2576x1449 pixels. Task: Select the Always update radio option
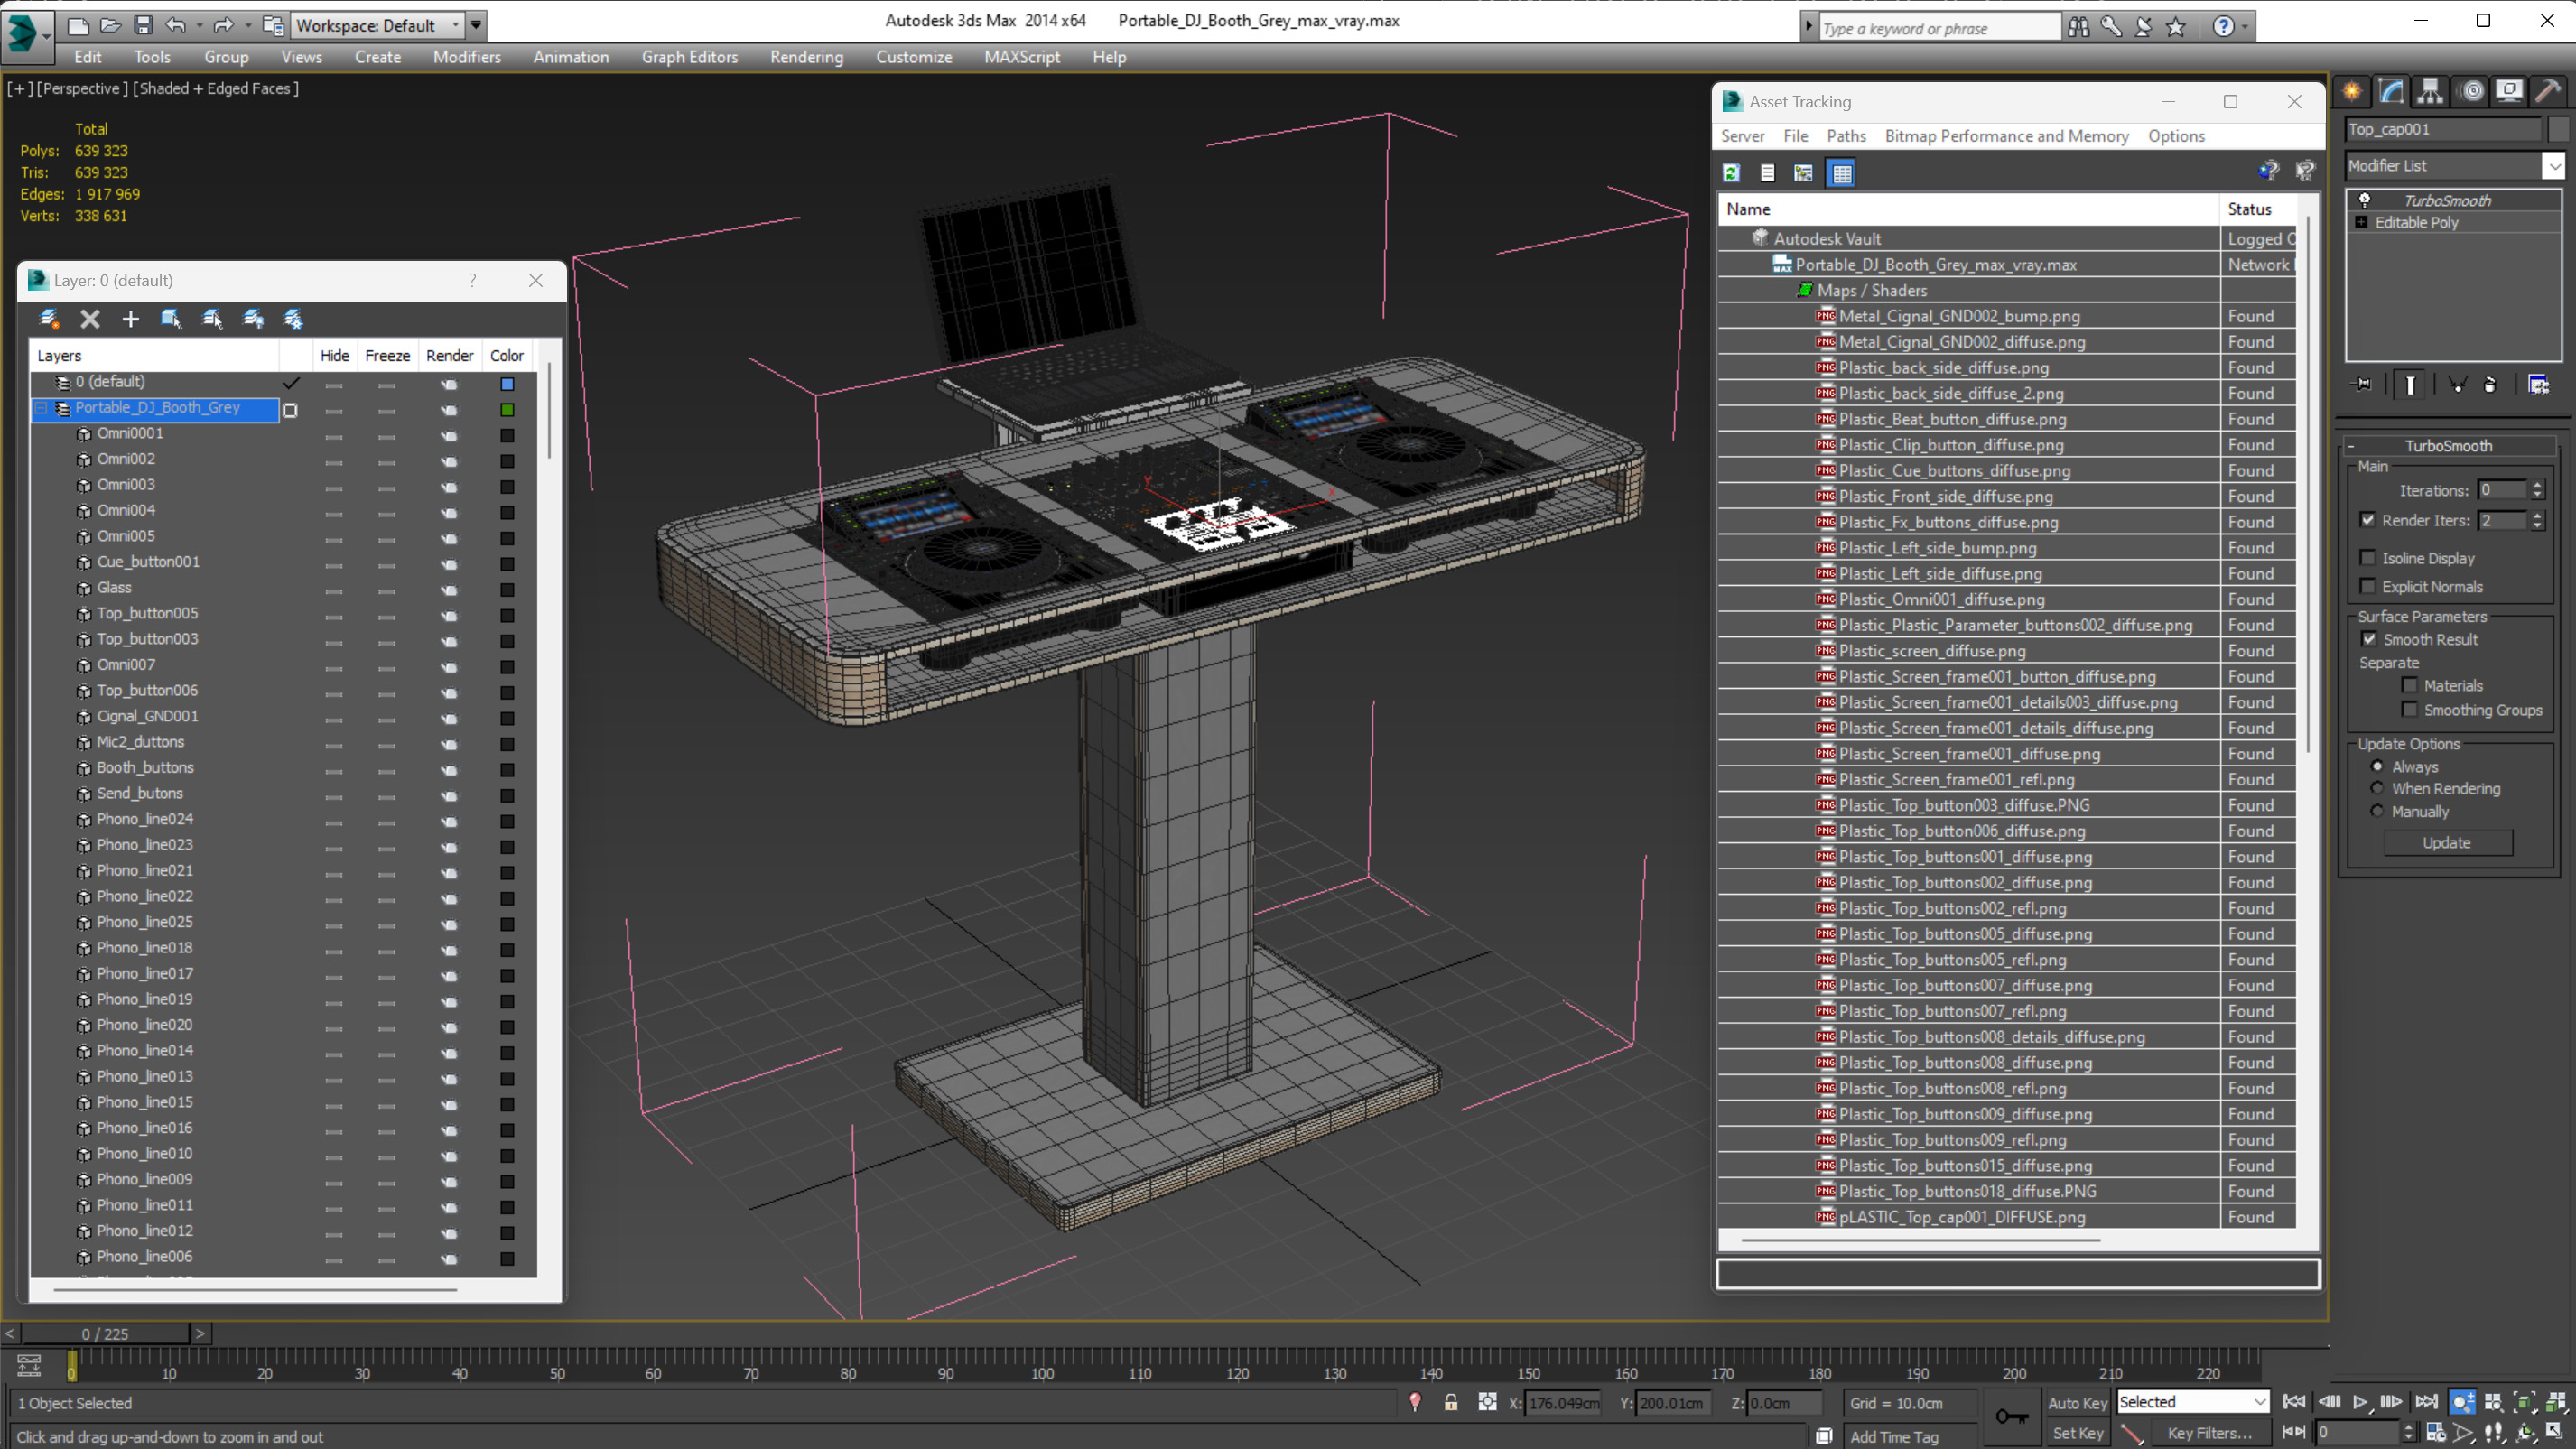(2377, 766)
